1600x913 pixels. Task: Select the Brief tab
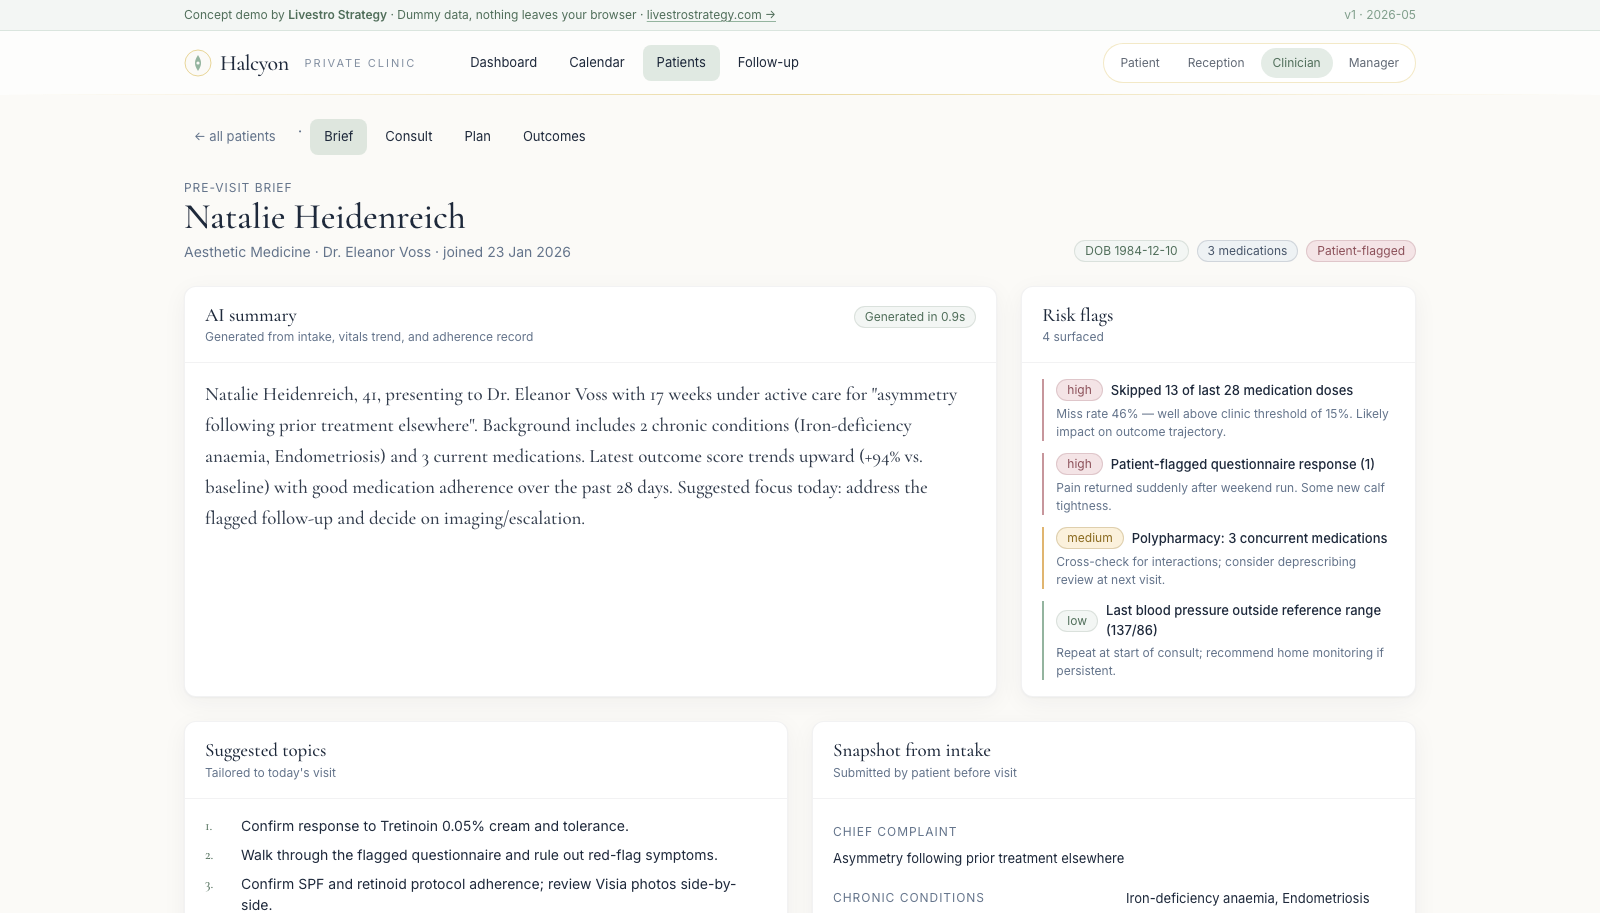[338, 137]
